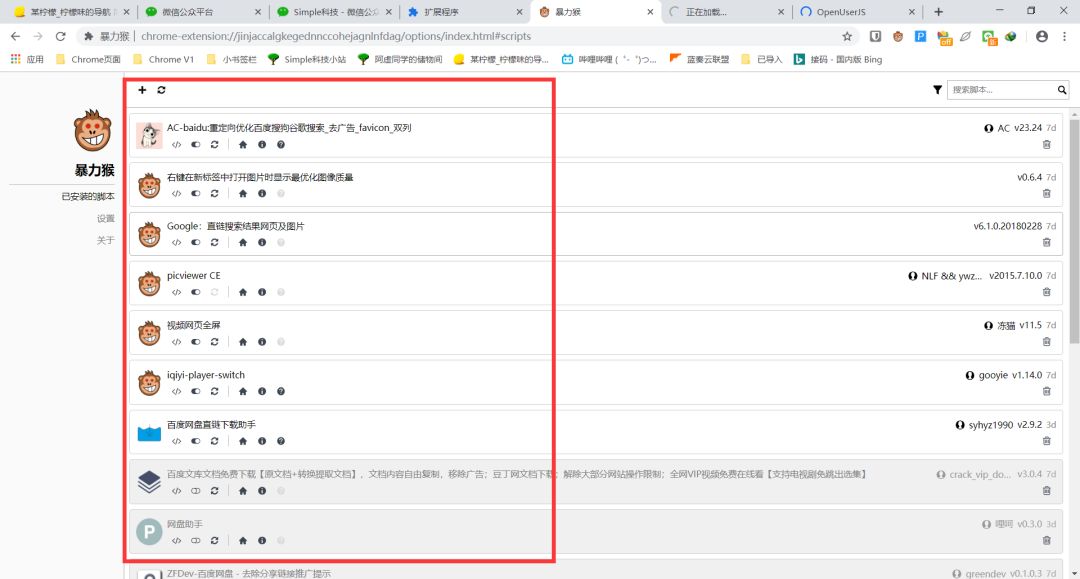Check update for AC-baidu script
Screen dimensions: 1080x579
pos(215,145)
